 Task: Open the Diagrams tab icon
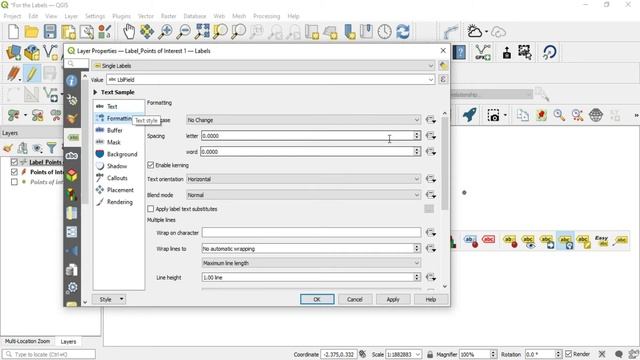tap(72, 194)
